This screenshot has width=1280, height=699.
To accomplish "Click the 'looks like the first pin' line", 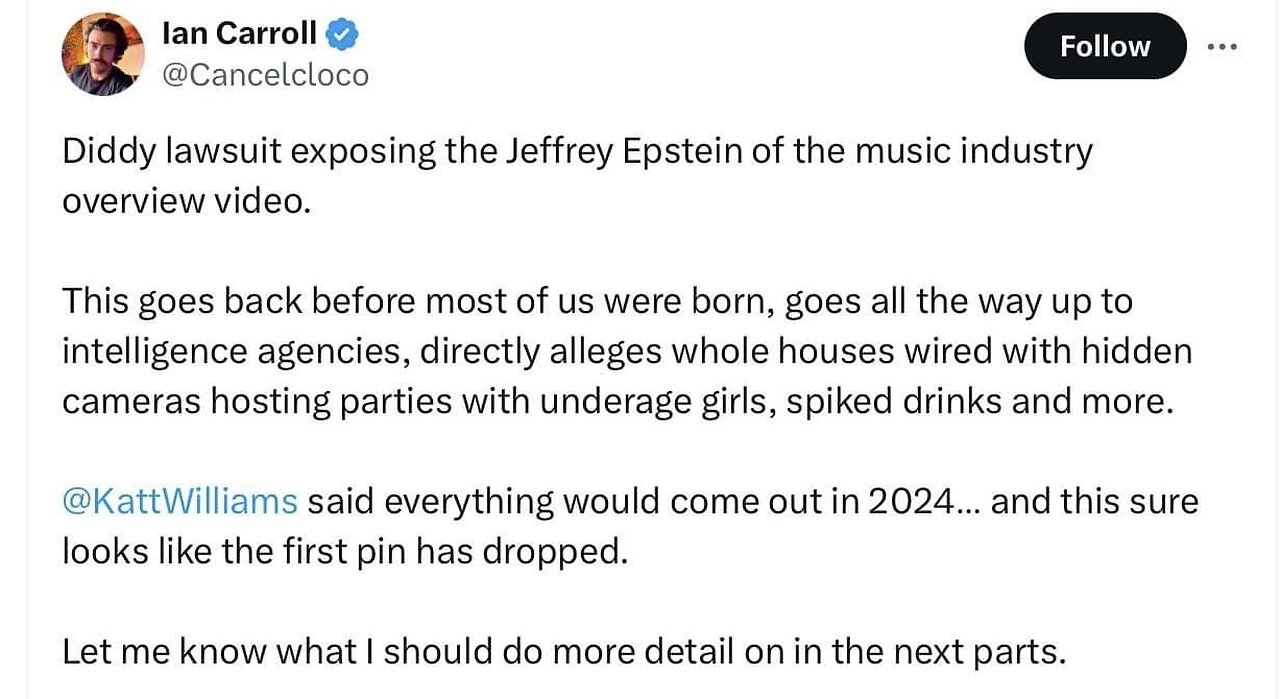I will pos(346,551).
